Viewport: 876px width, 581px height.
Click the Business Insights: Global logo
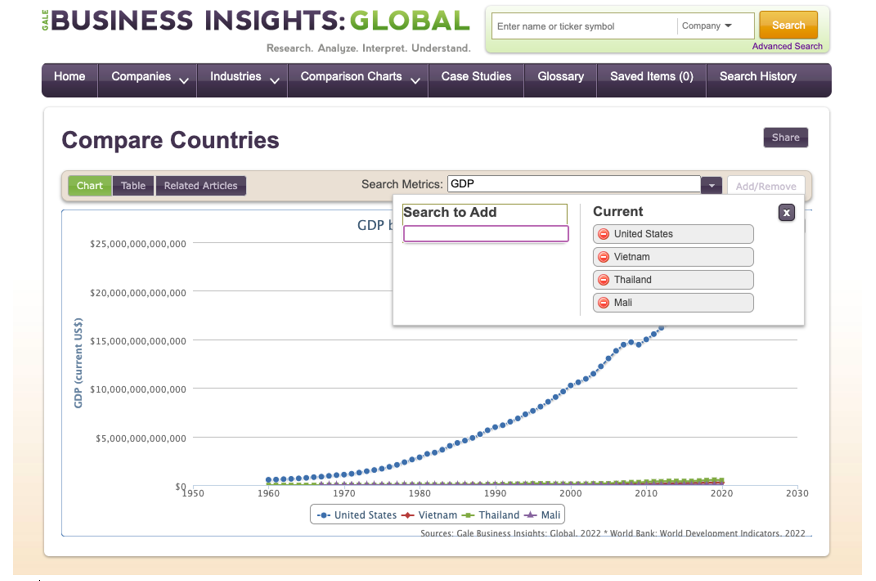coord(250,22)
